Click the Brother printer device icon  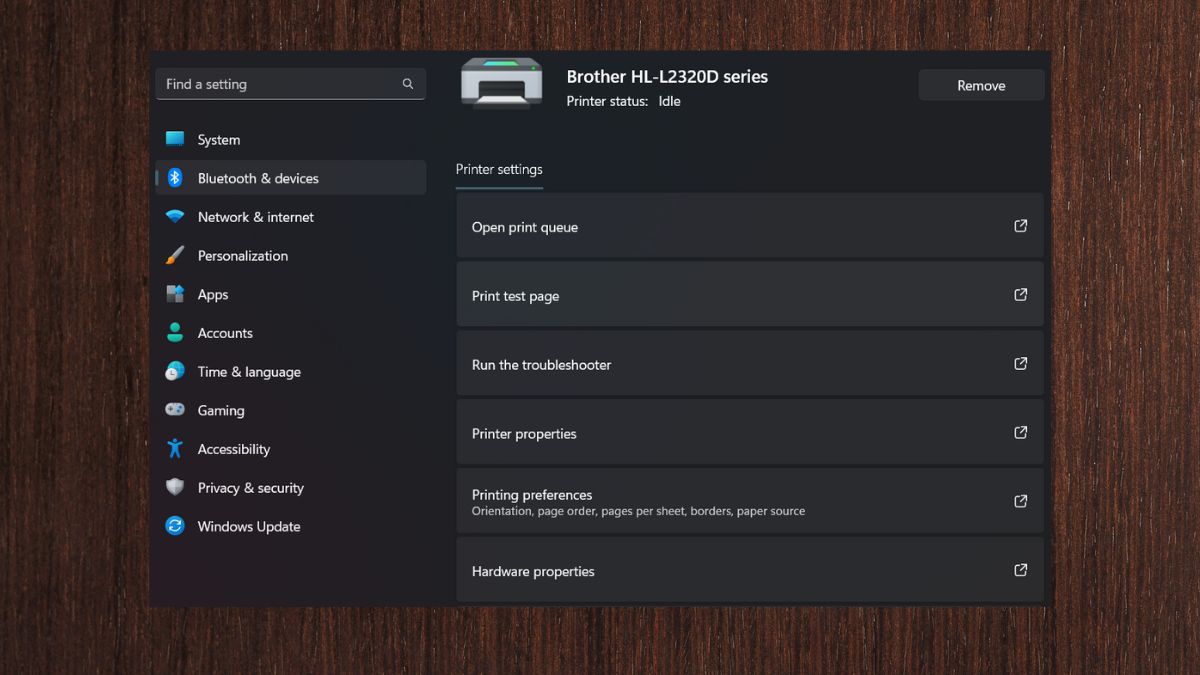tap(501, 84)
